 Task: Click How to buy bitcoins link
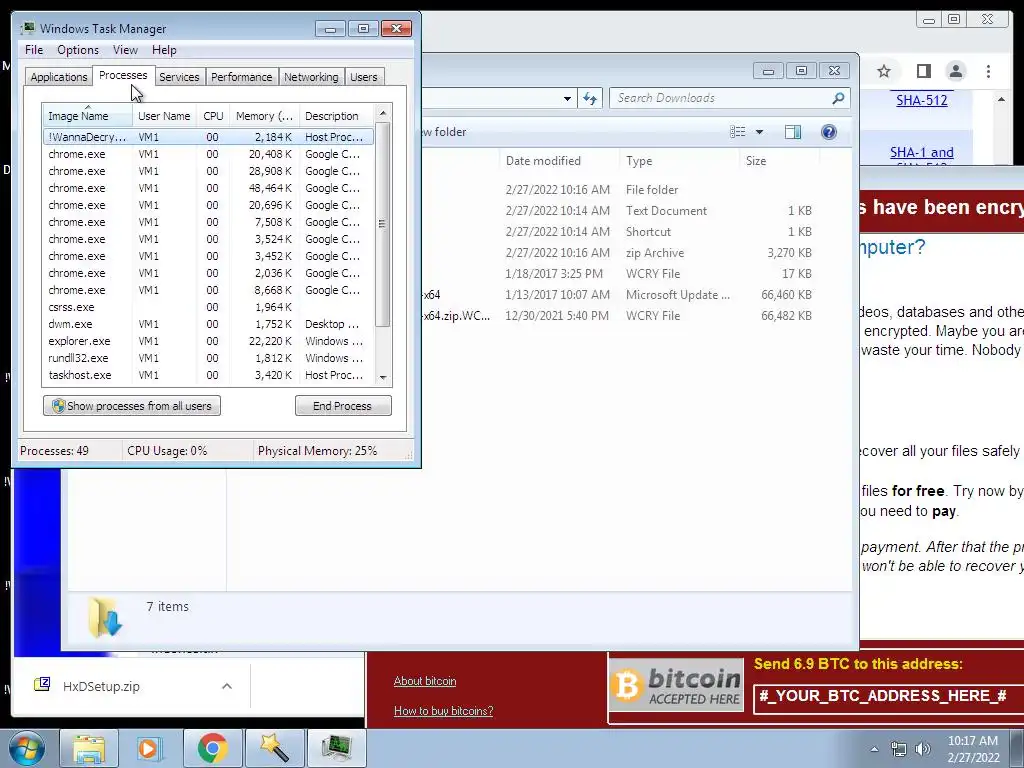tap(443, 711)
